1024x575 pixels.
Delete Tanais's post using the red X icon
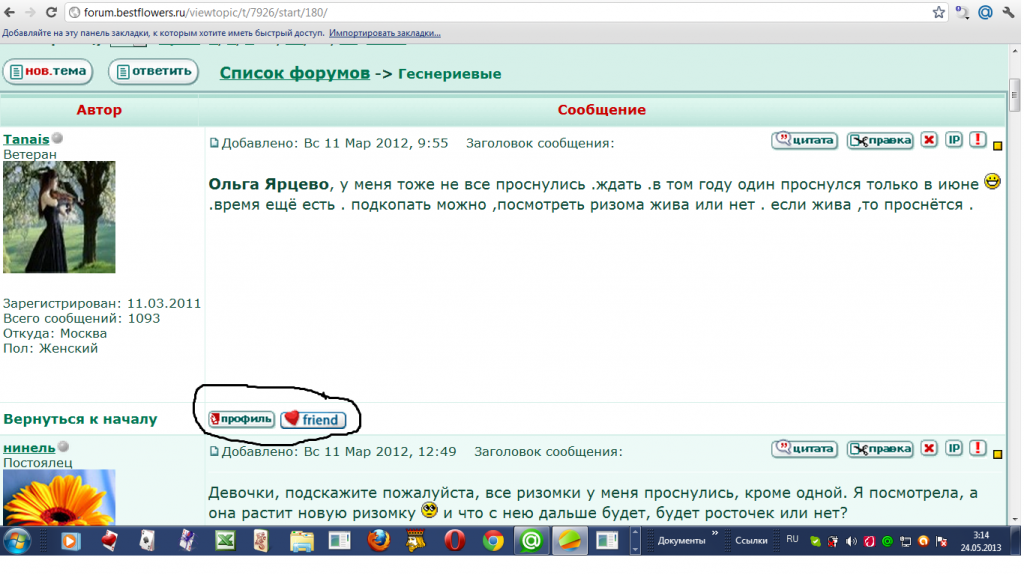pyautogui.click(x=929, y=140)
